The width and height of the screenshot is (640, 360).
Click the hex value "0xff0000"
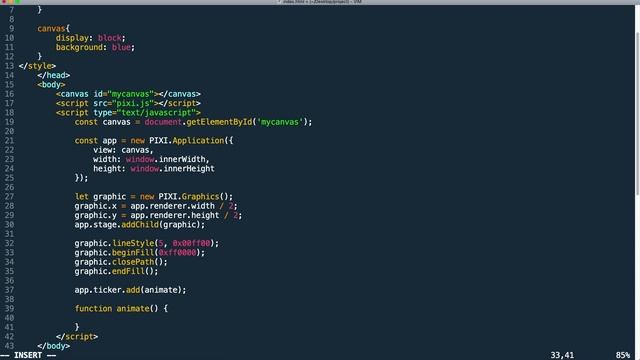[177, 253]
